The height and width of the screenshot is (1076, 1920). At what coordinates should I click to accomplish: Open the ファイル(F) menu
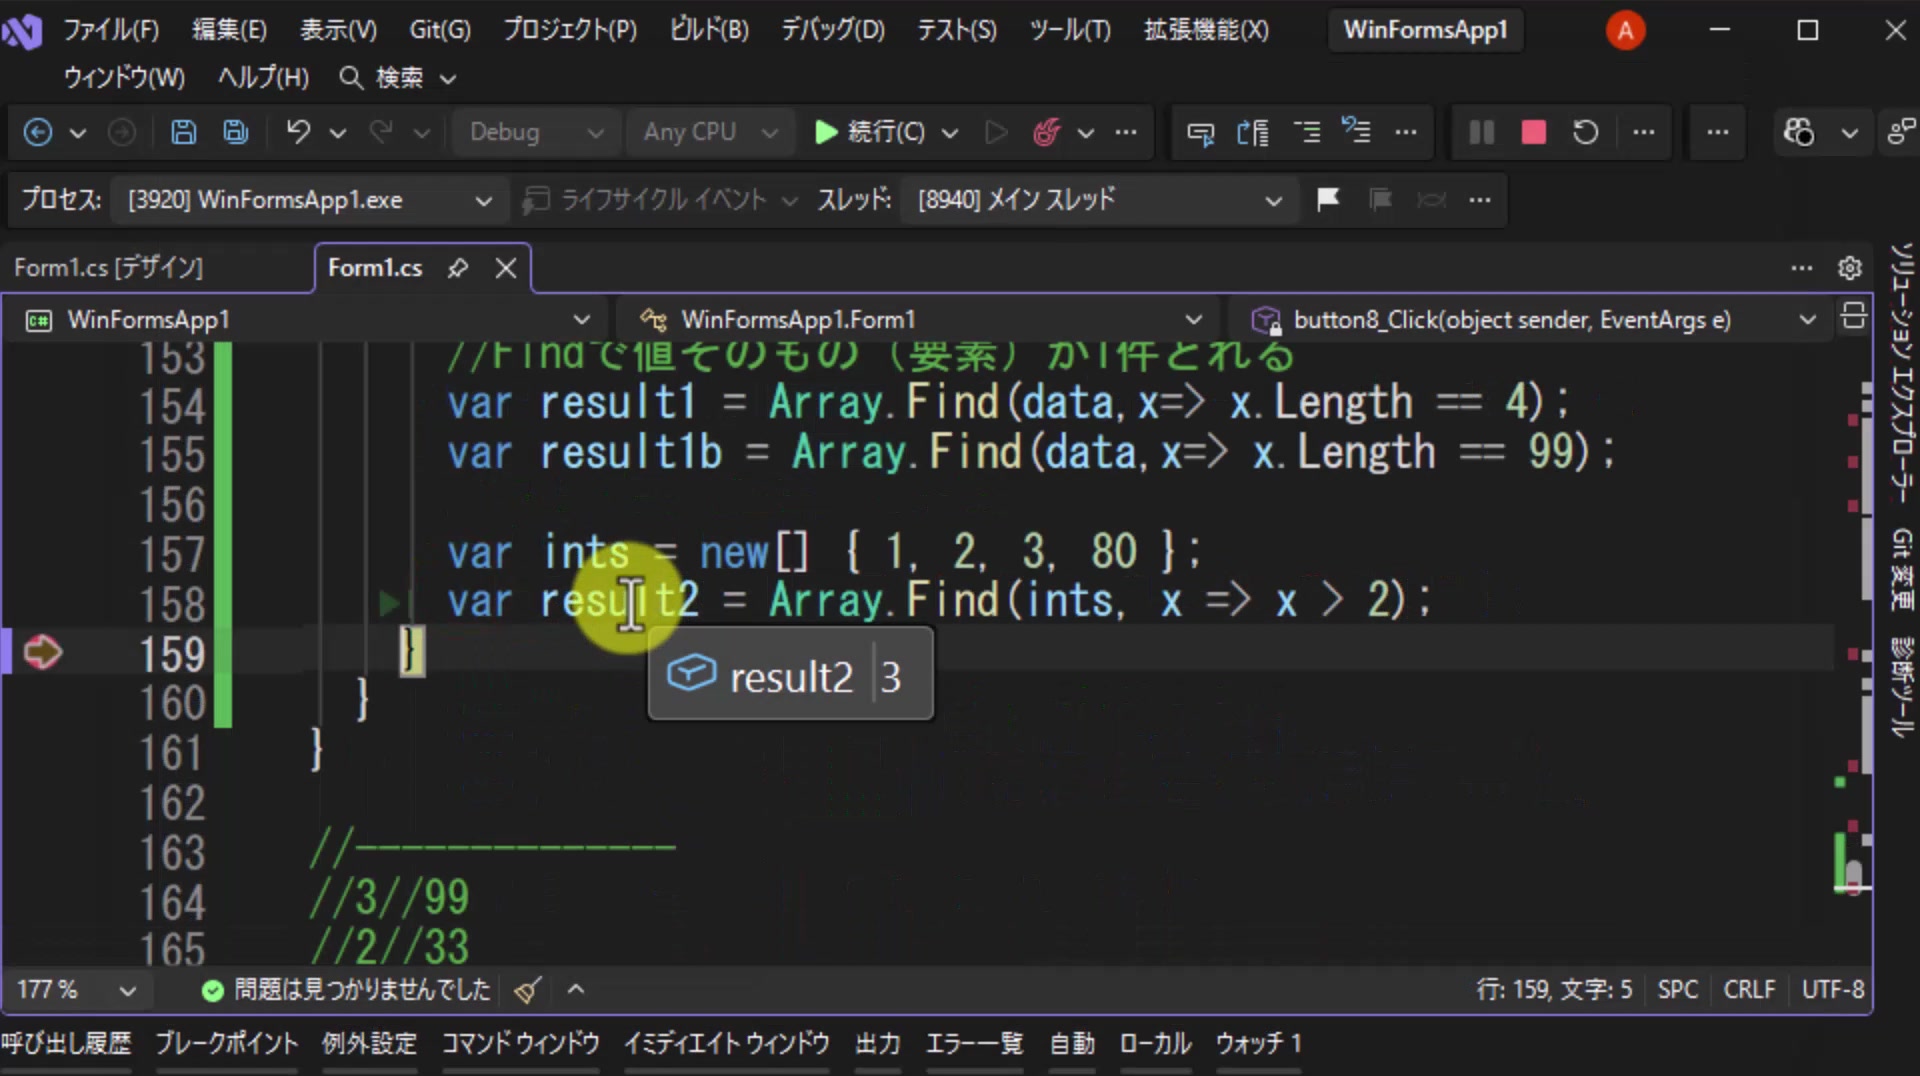[111, 30]
